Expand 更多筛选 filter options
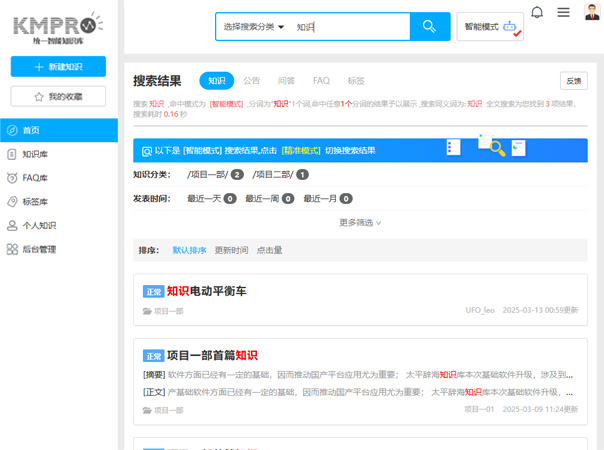This screenshot has height=450, width=604. tap(360, 222)
